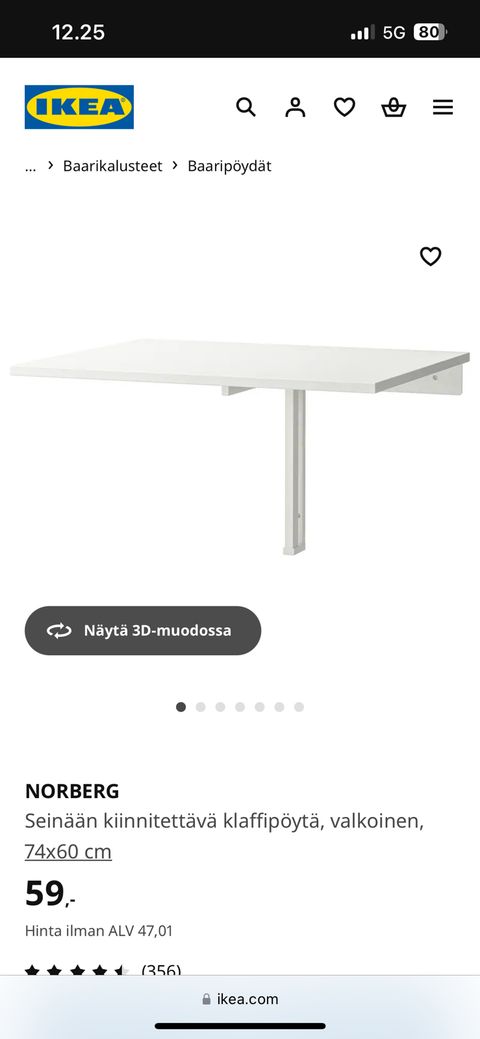The height and width of the screenshot is (1039, 480).
Task: Expand the collapsed breadcrumb ellipsis
Action: (x=30, y=166)
